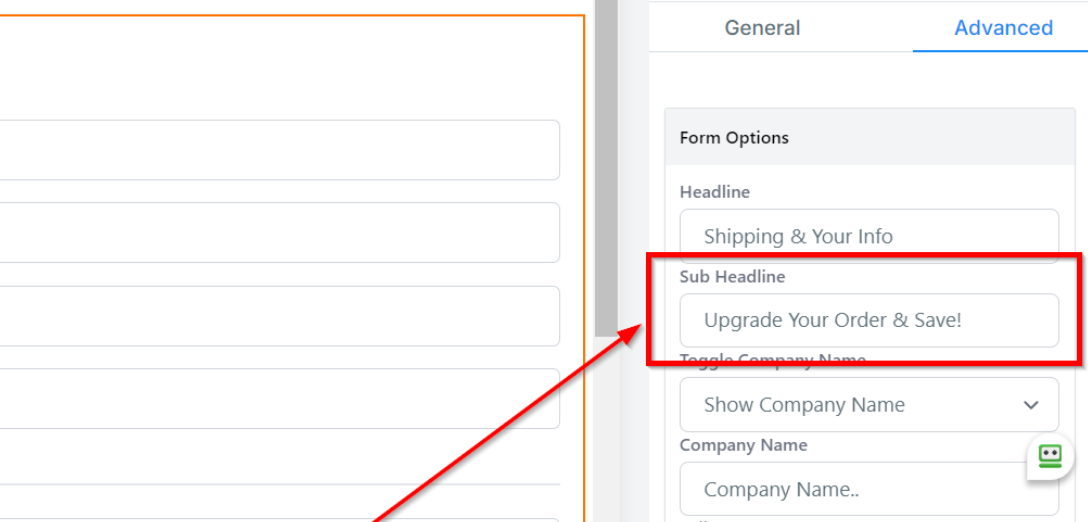Click the fourth empty field in the left form
This screenshot has width=1088, height=522.
coord(278,398)
